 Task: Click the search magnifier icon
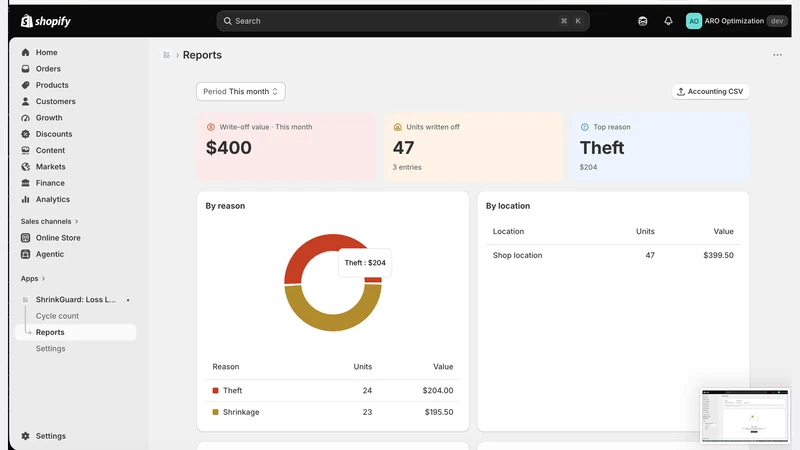pos(228,21)
